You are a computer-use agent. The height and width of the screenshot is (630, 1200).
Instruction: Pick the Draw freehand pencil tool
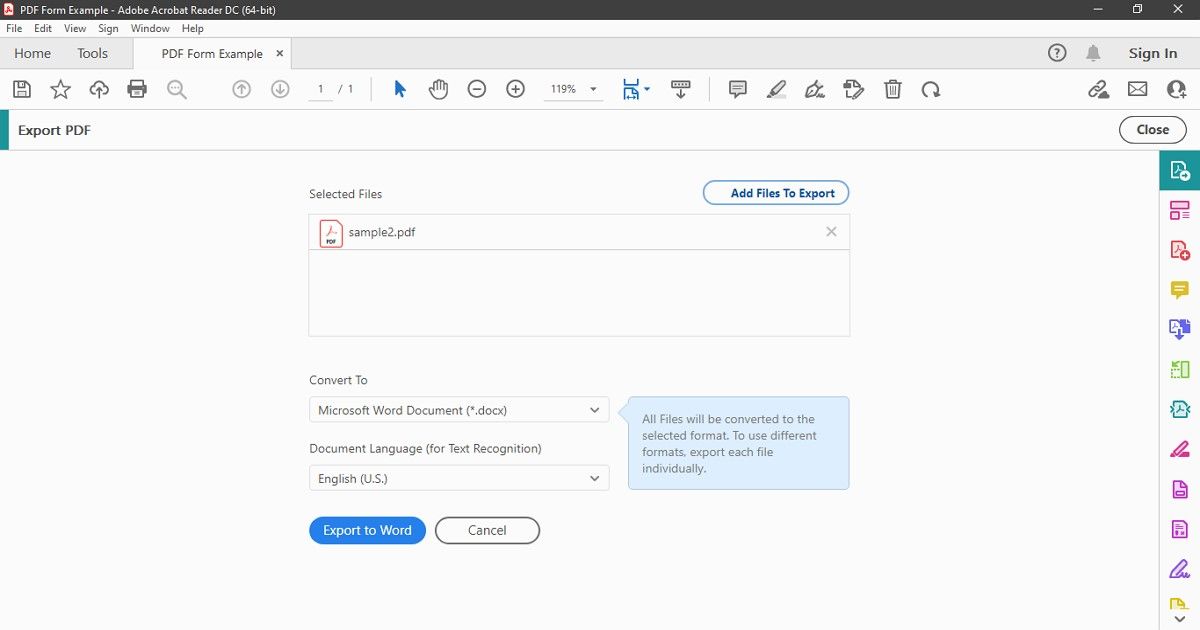pos(815,89)
